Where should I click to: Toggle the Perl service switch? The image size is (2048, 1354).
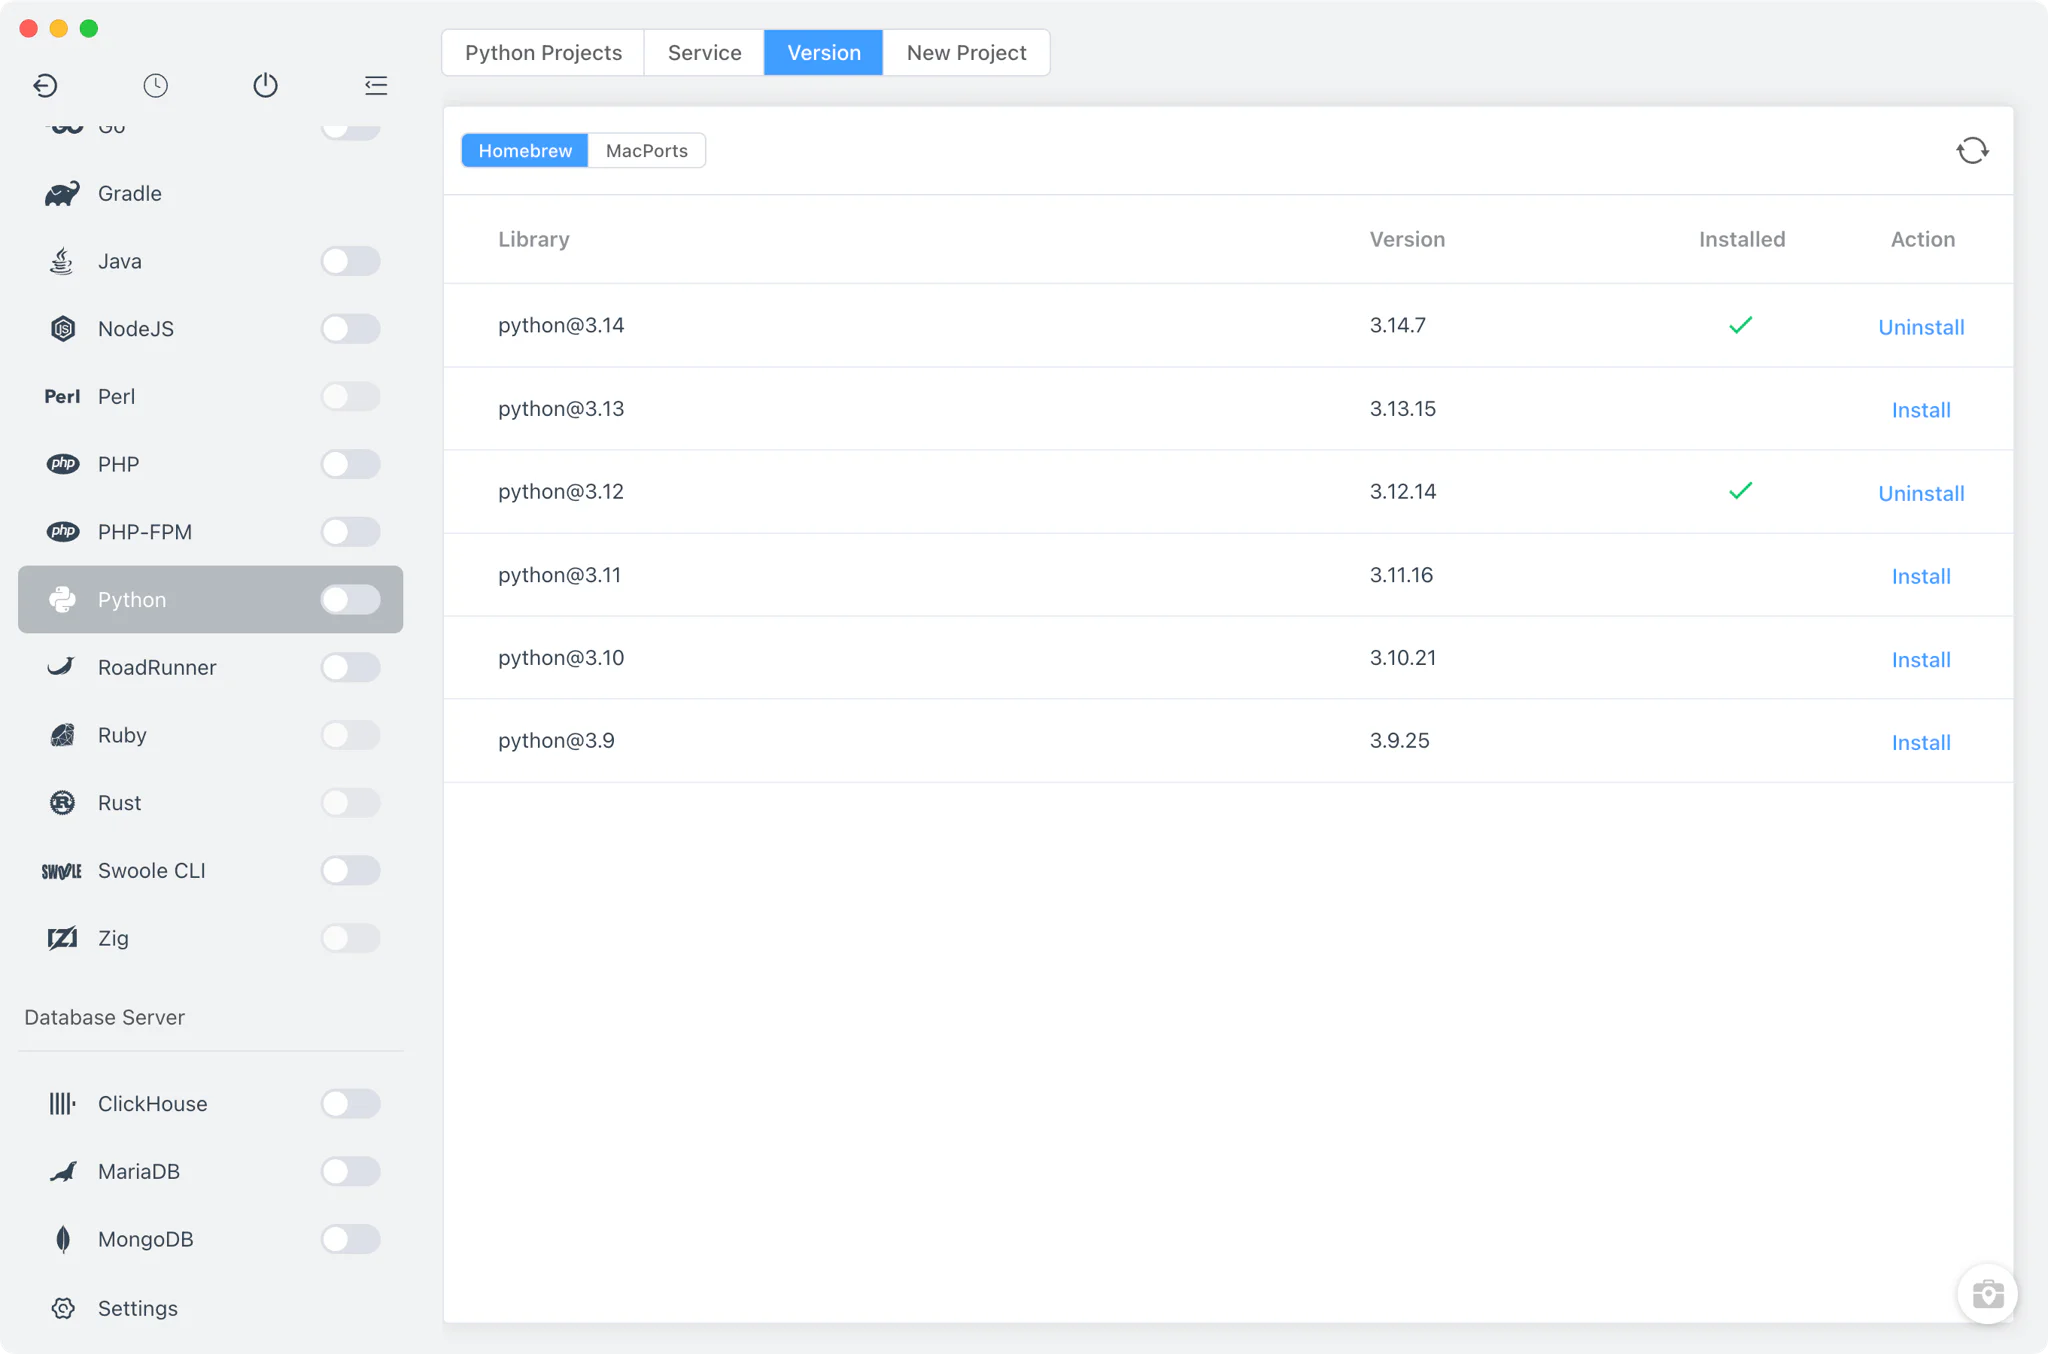coord(350,396)
